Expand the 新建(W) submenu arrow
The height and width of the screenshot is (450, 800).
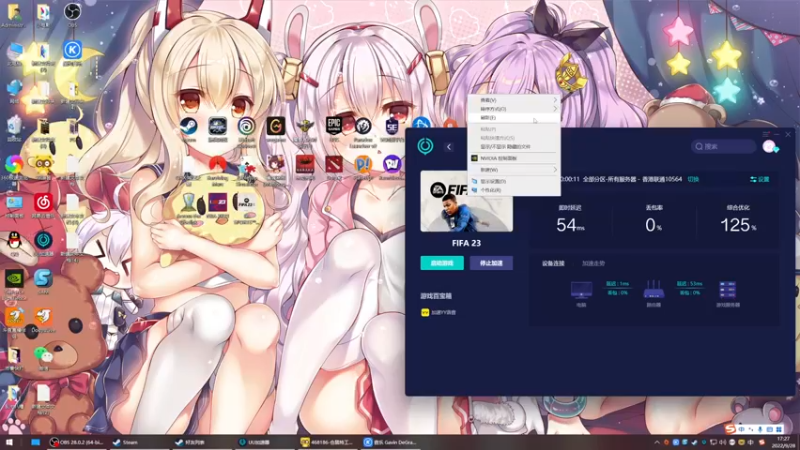pos(555,169)
